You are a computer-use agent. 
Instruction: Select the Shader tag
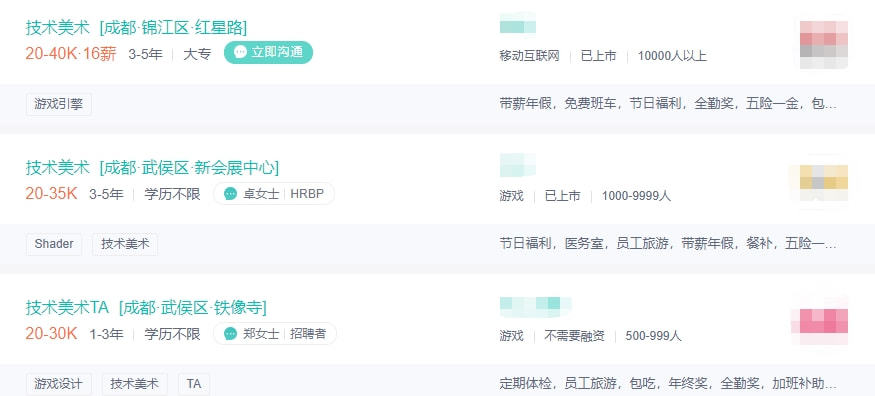[54, 244]
